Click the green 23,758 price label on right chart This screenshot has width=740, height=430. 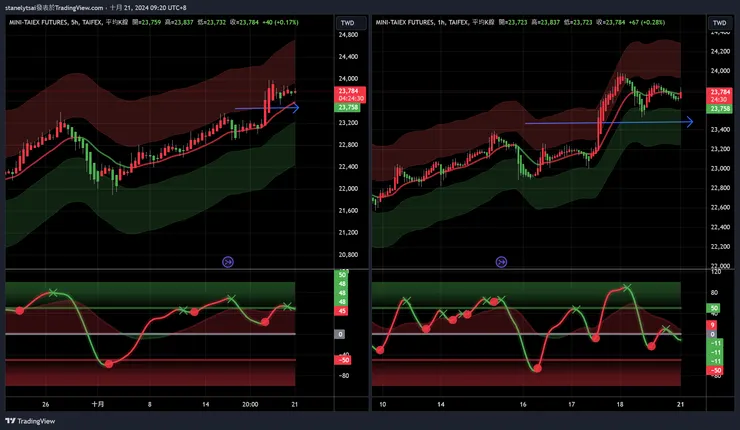click(719, 109)
